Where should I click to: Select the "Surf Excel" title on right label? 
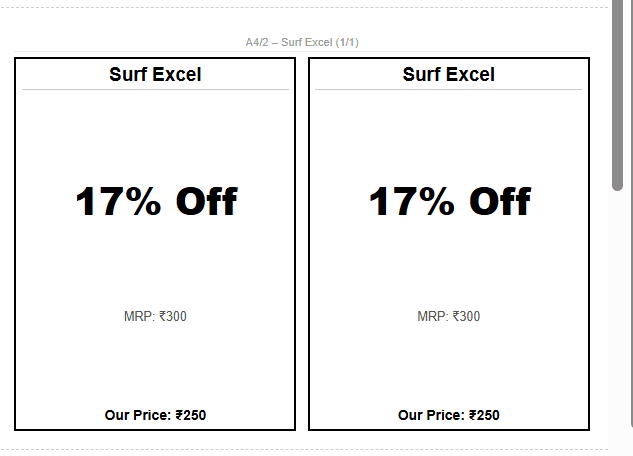[448, 74]
